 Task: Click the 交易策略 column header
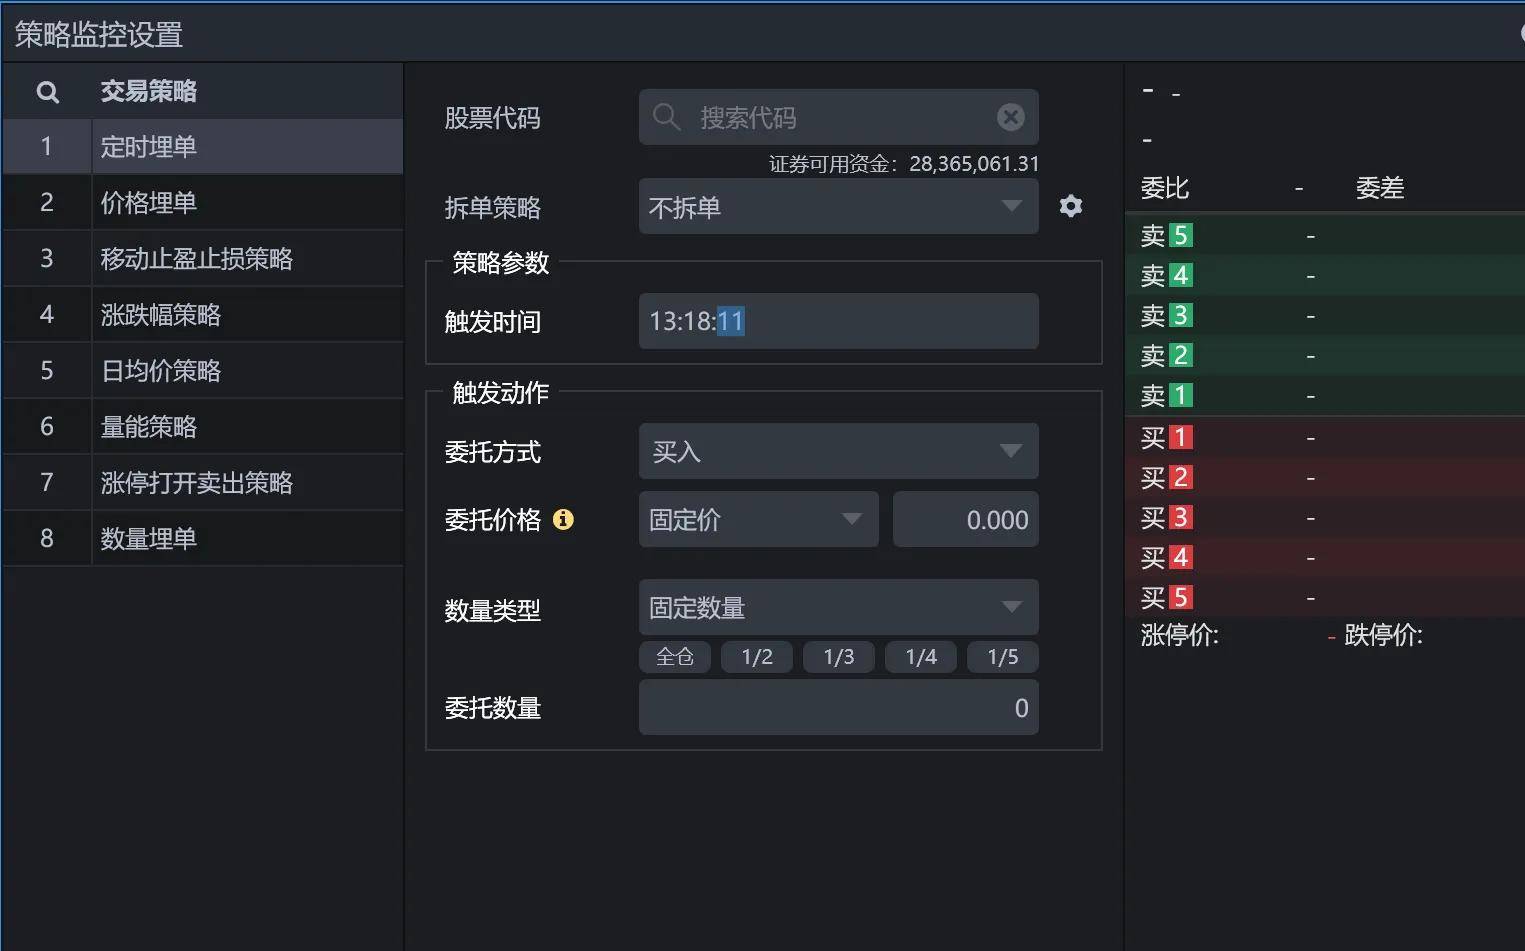coord(149,91)
